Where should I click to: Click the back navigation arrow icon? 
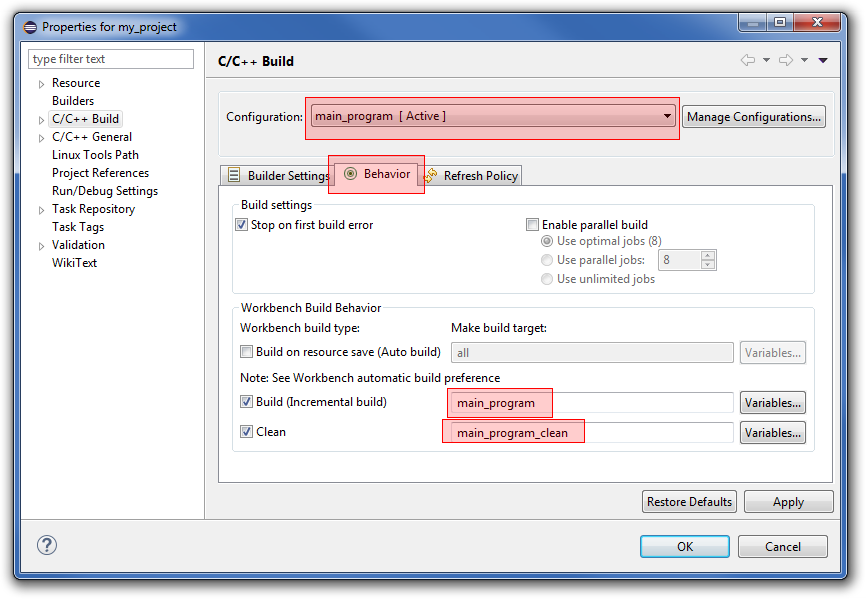coord(747,60)
